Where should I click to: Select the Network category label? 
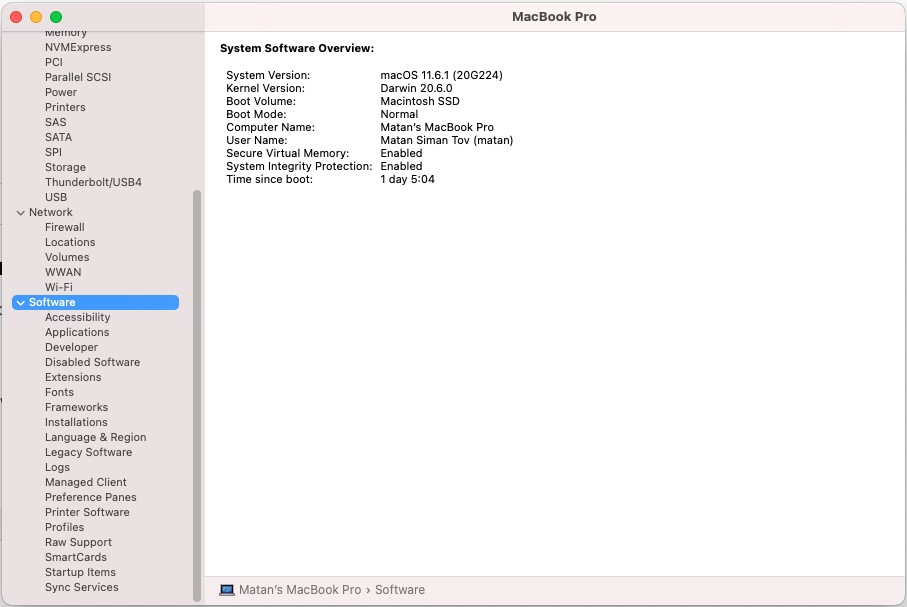point(51,213)
